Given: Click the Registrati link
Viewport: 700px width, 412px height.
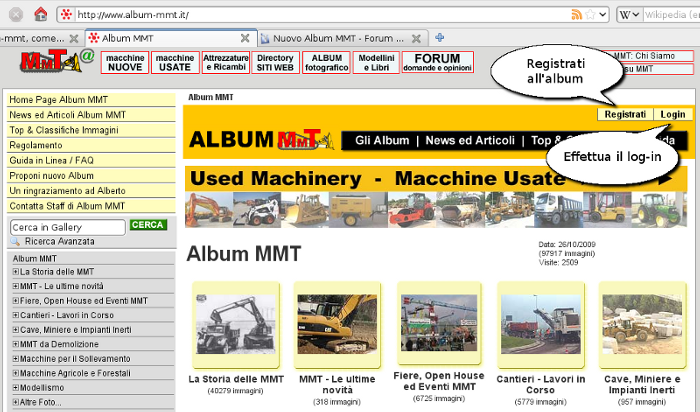Looking at the screenshot, I should [625, 115].
